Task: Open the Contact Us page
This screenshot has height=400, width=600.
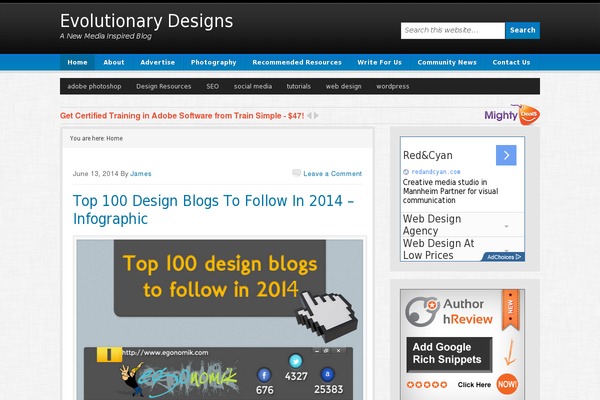Action: 511,62
